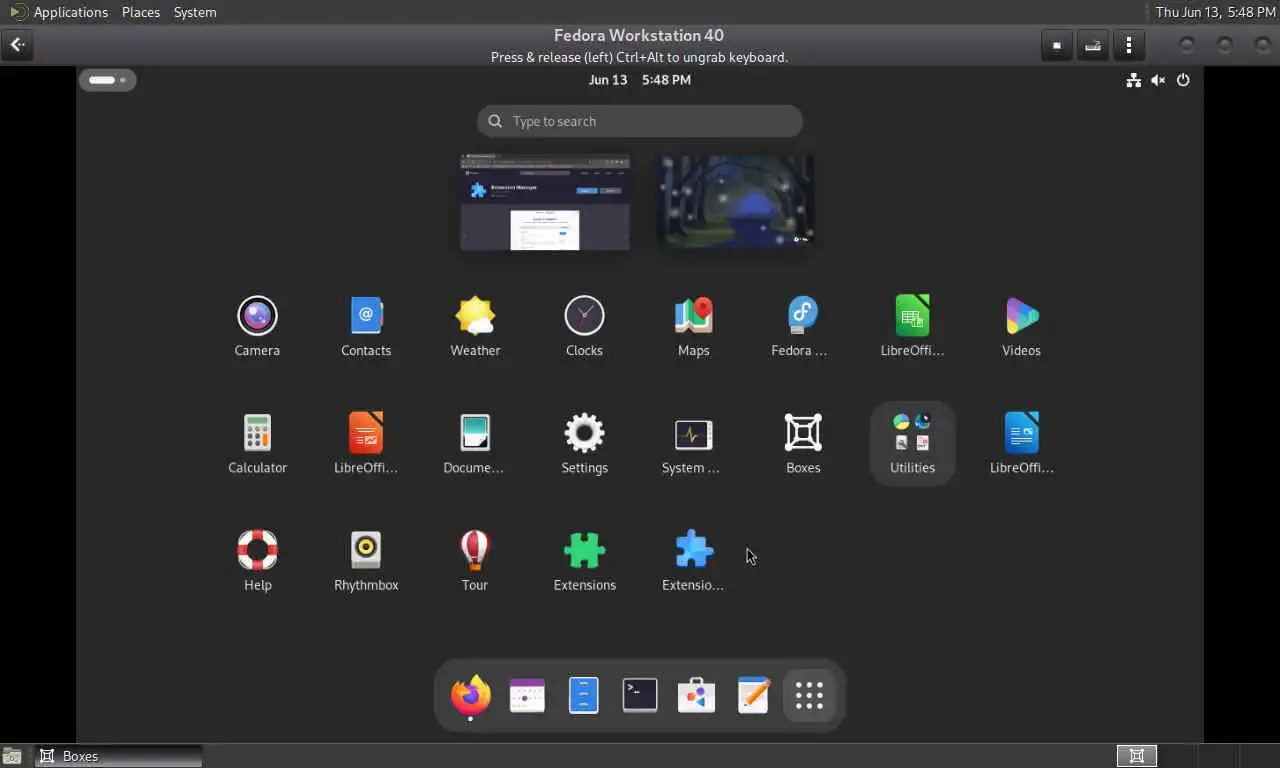The width and height of the screenshot is (1280, 768).
Task: Click the Boxes fullscreen square button
Action: (1056, 45)
